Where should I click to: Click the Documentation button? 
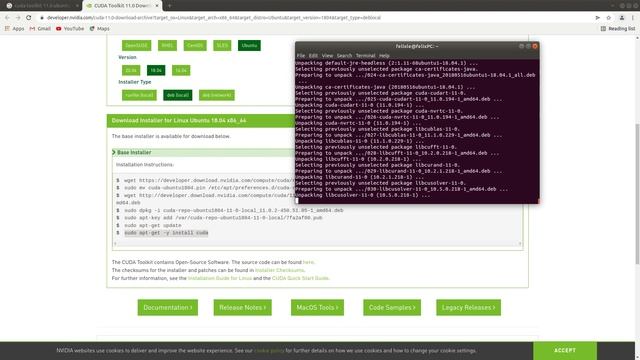[x=168, y=307]
